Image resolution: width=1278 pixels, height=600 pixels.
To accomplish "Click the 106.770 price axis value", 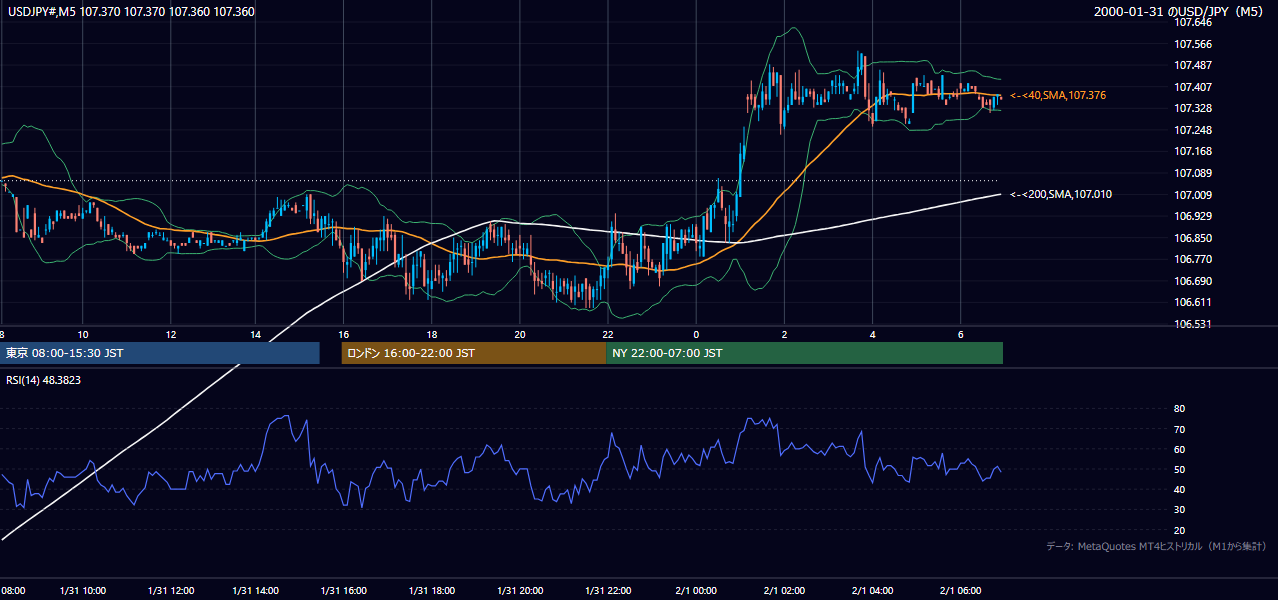I will tap(1192, 259).
